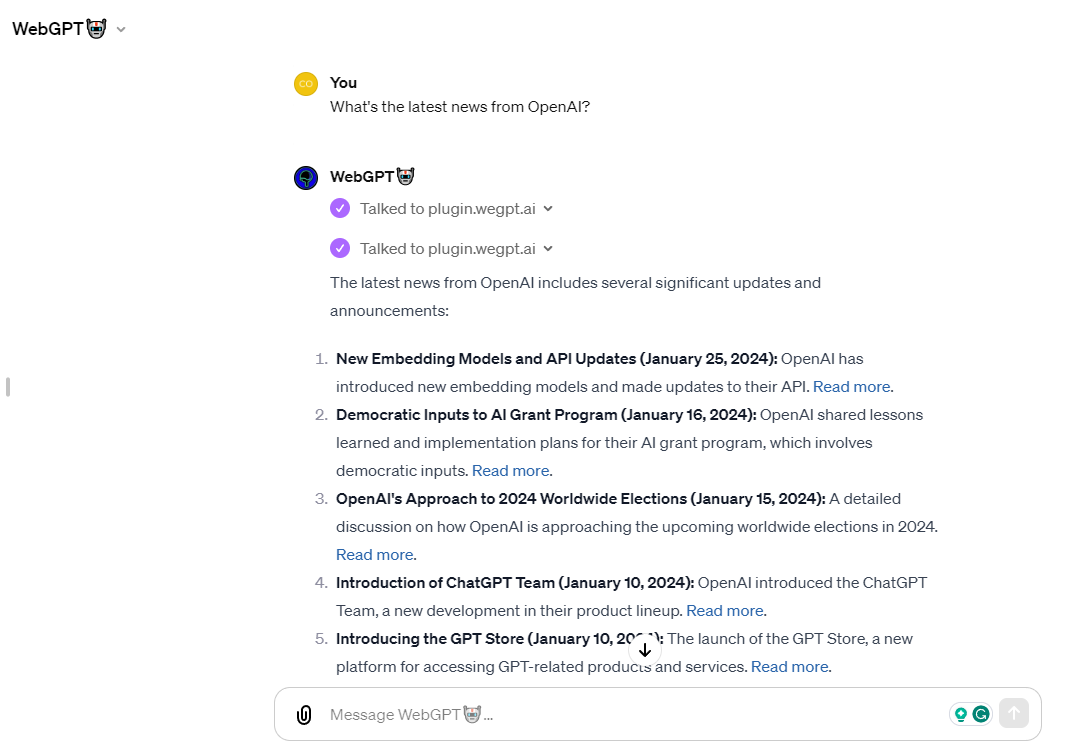1075x750 pixels.
Task: Click the send message arrow icon
Action: click(1014, 713)
